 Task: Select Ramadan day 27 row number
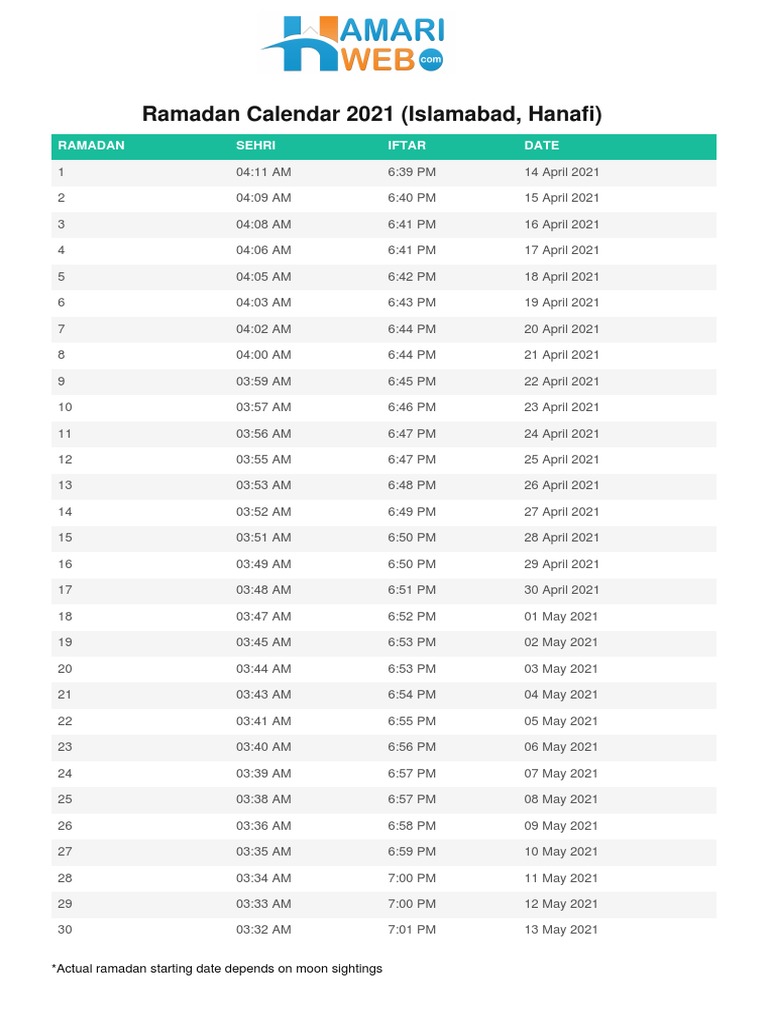pyautogui.click(x=64, y=852)
